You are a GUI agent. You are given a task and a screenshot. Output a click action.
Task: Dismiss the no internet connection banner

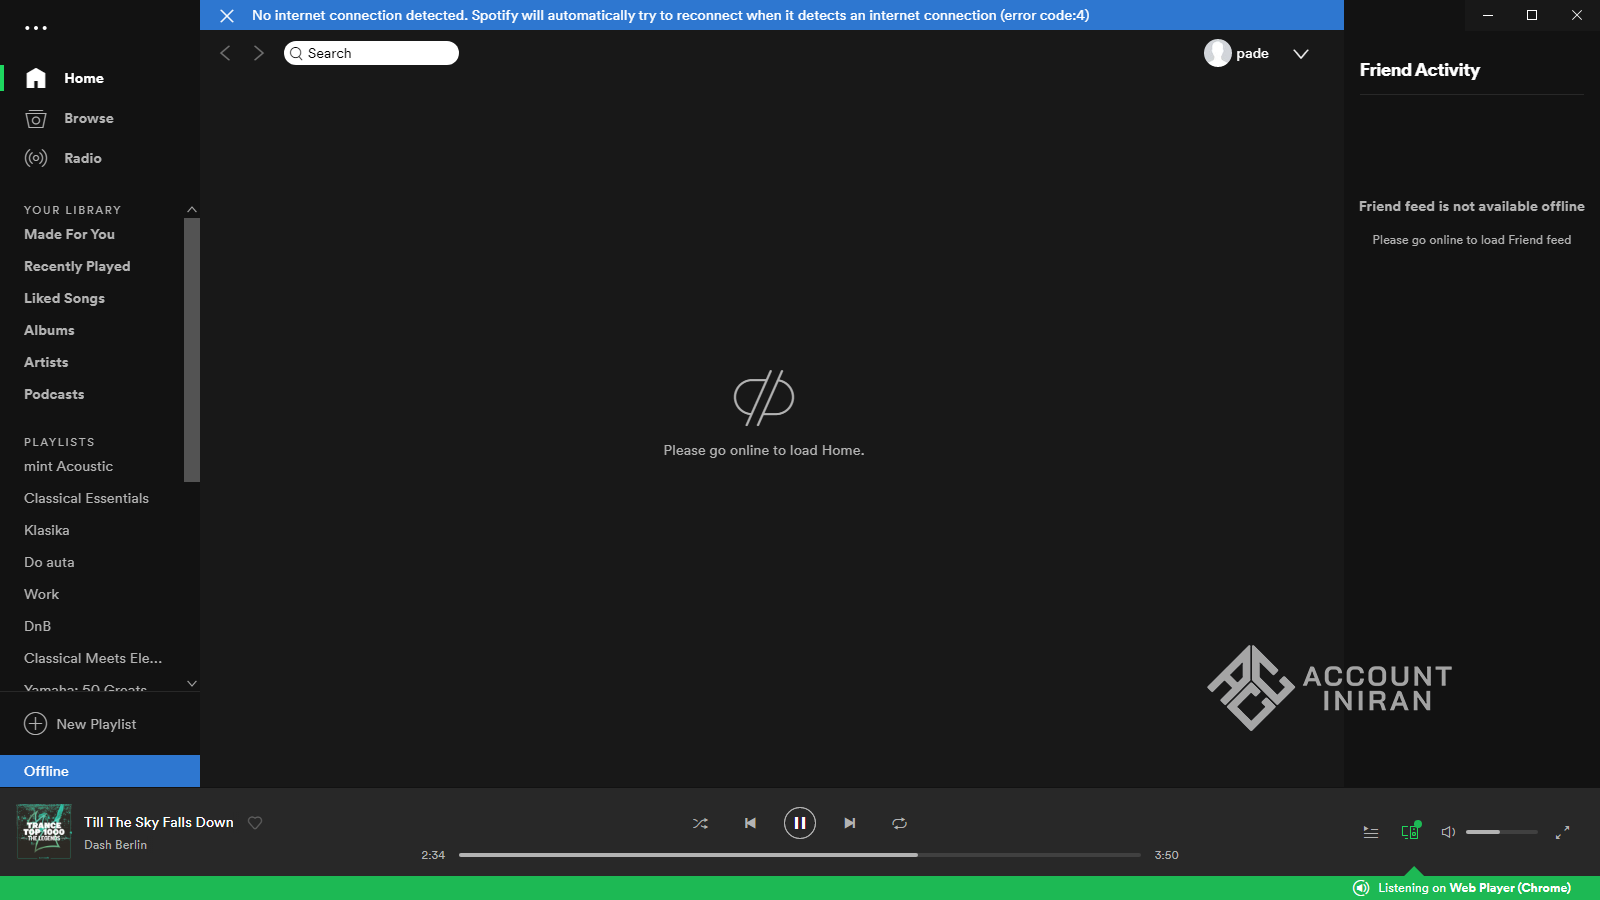[x=227, y=16]
